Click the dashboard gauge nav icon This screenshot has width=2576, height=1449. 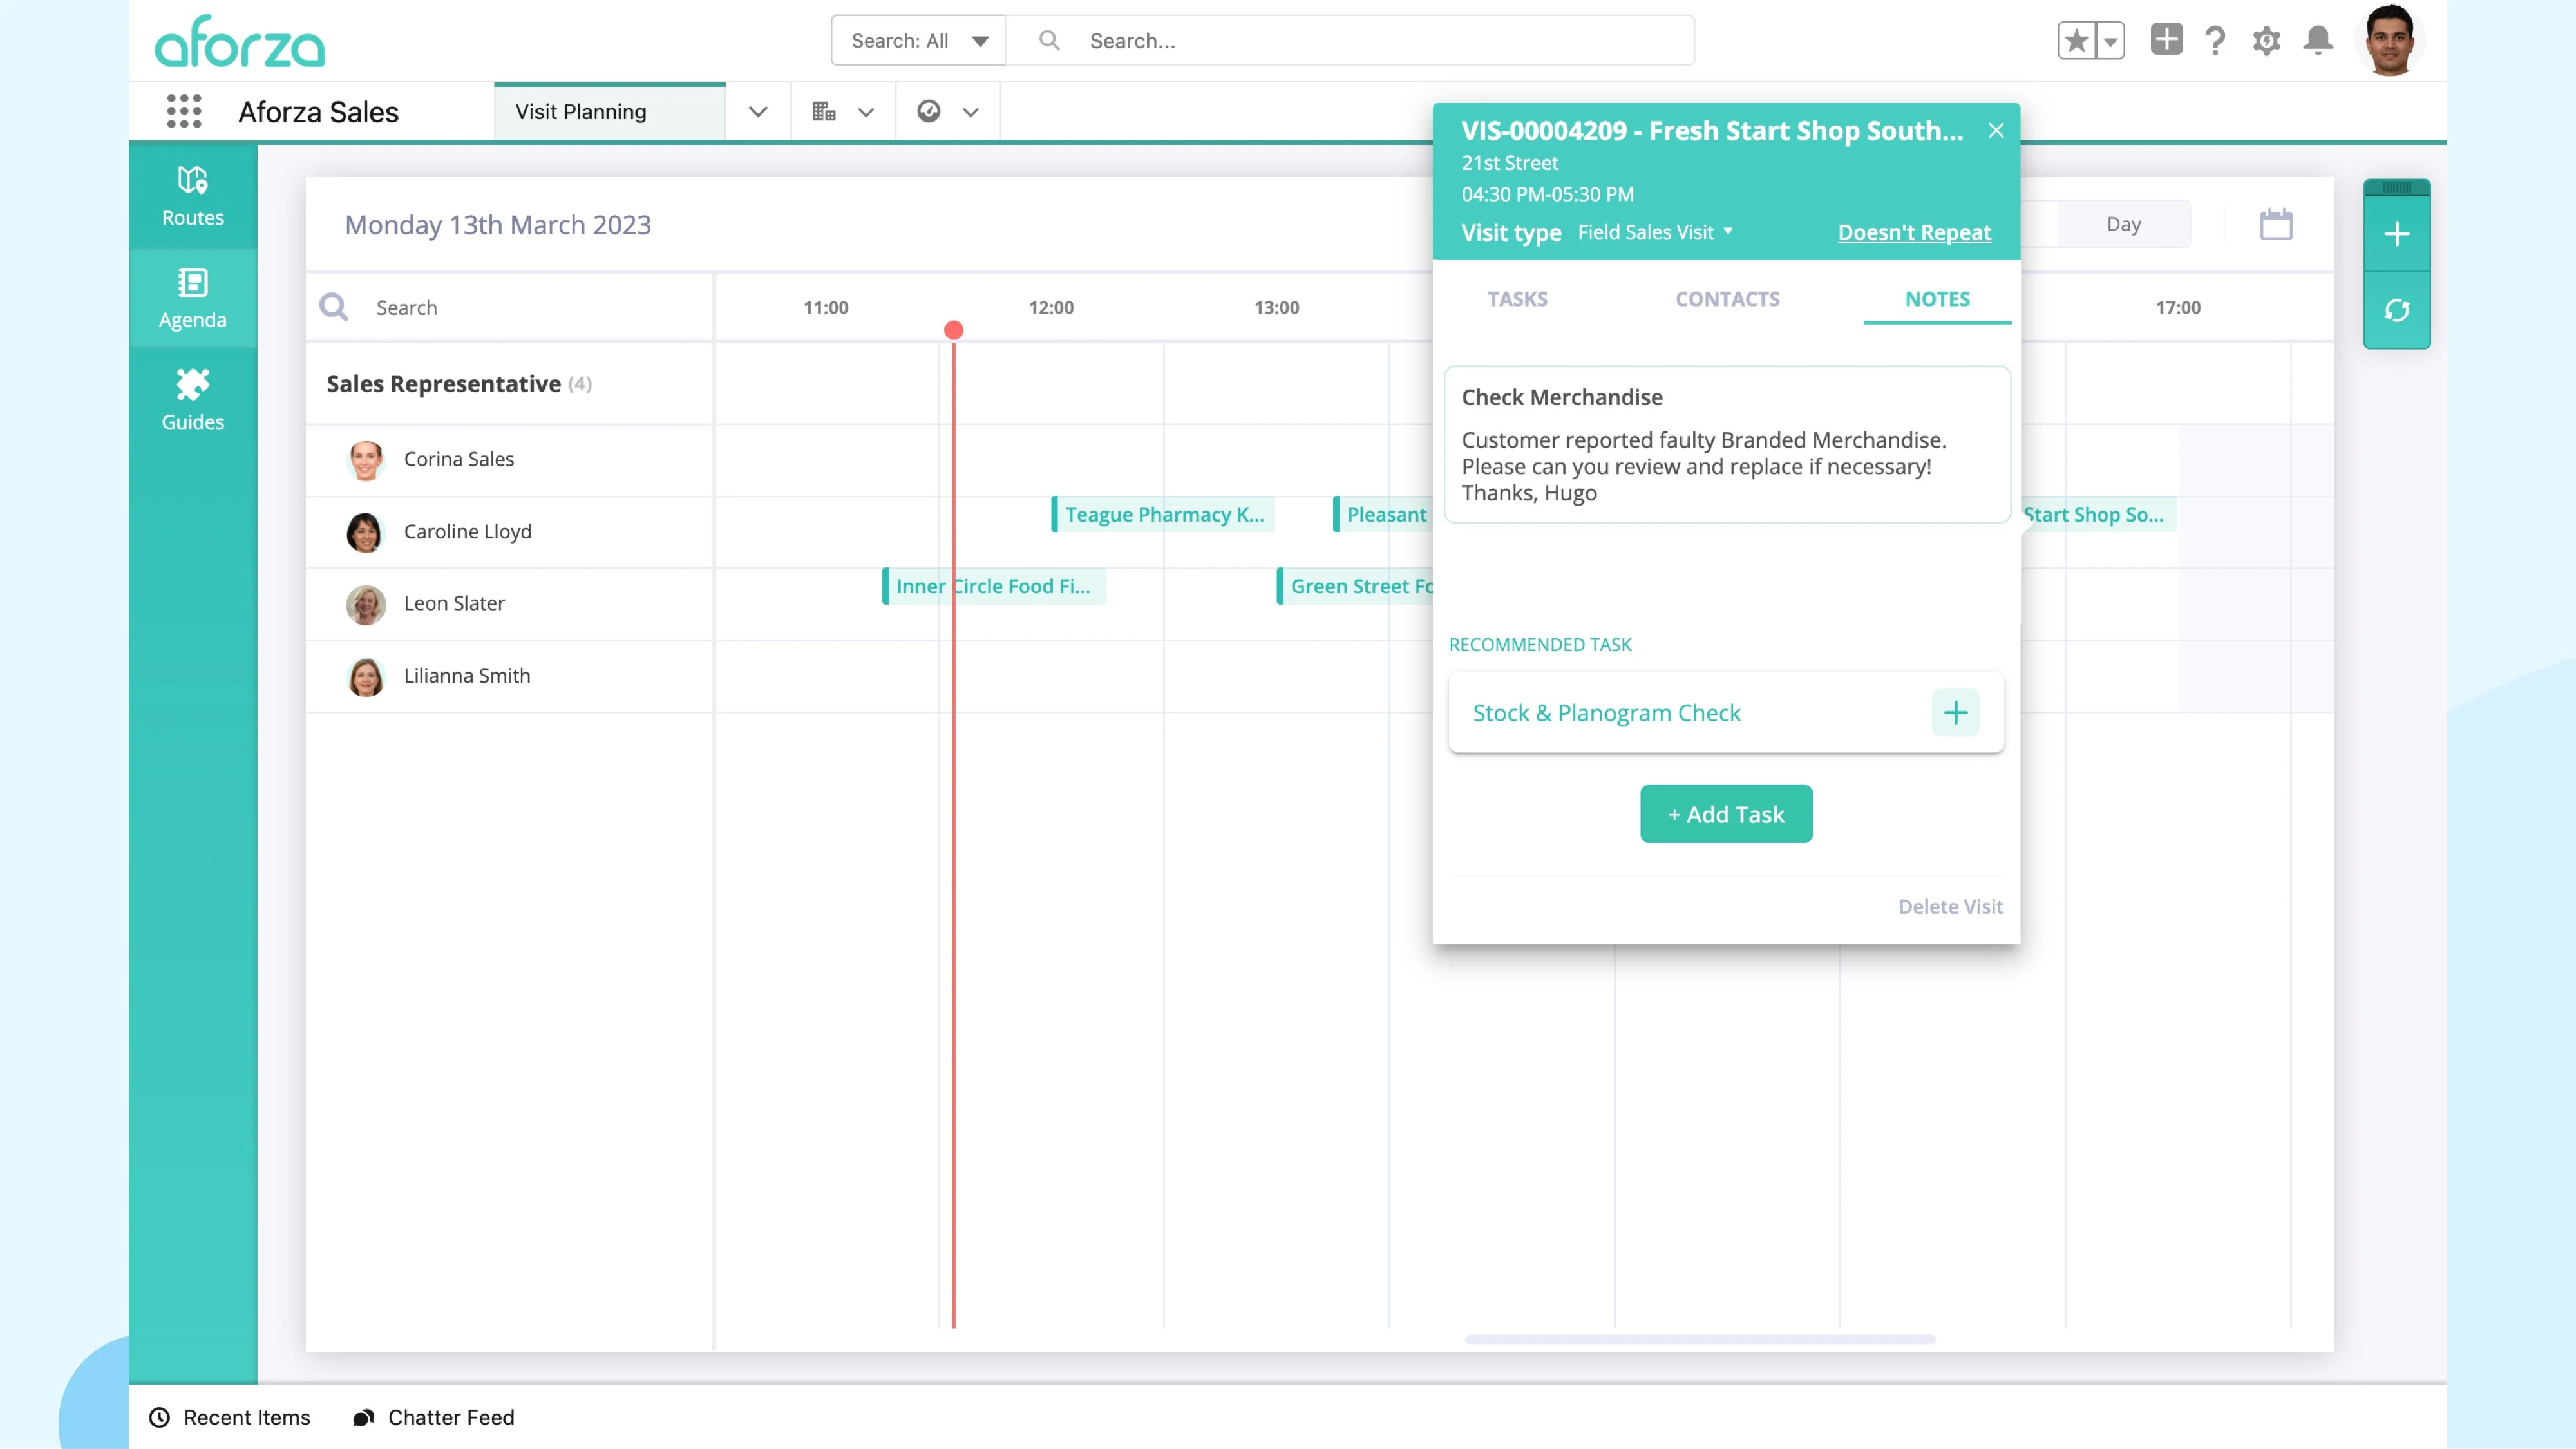point(929,111)
